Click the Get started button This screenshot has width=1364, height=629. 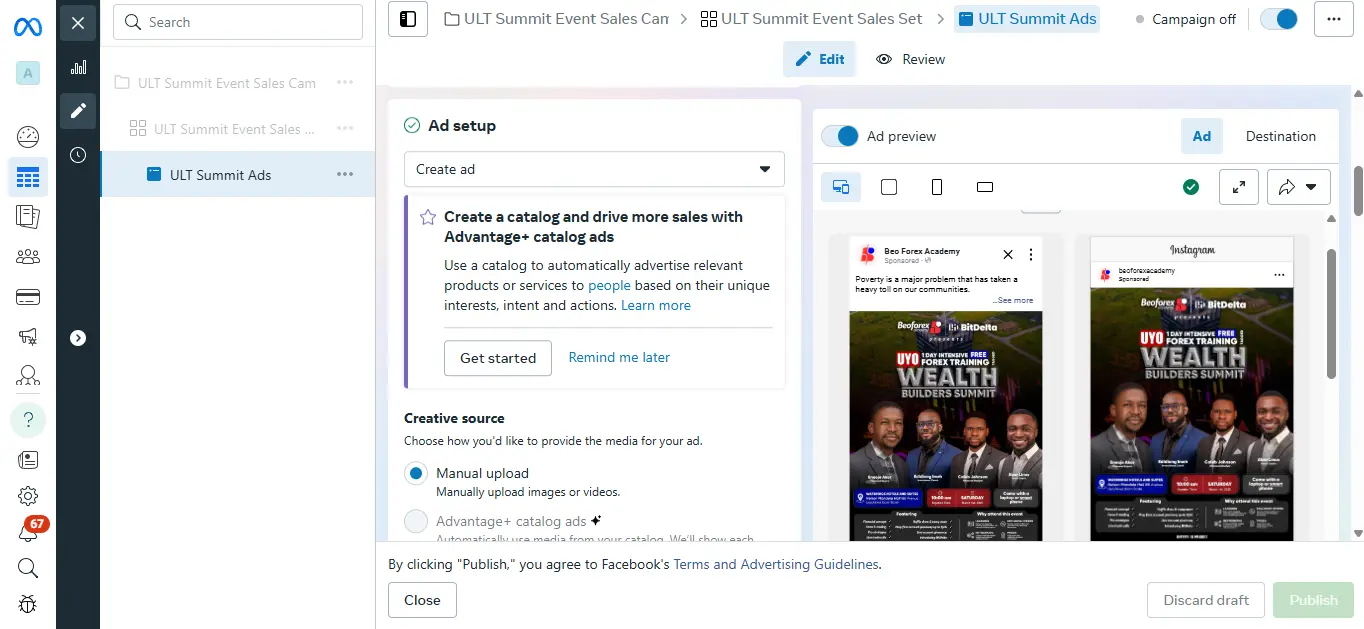click(498, 358)
